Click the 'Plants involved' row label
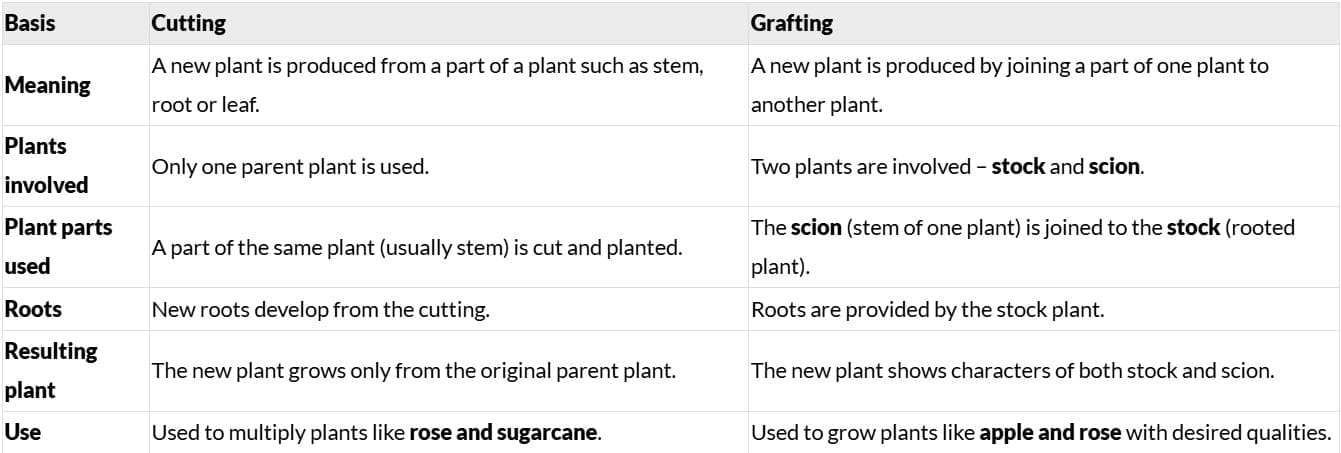 click(47, 165)
